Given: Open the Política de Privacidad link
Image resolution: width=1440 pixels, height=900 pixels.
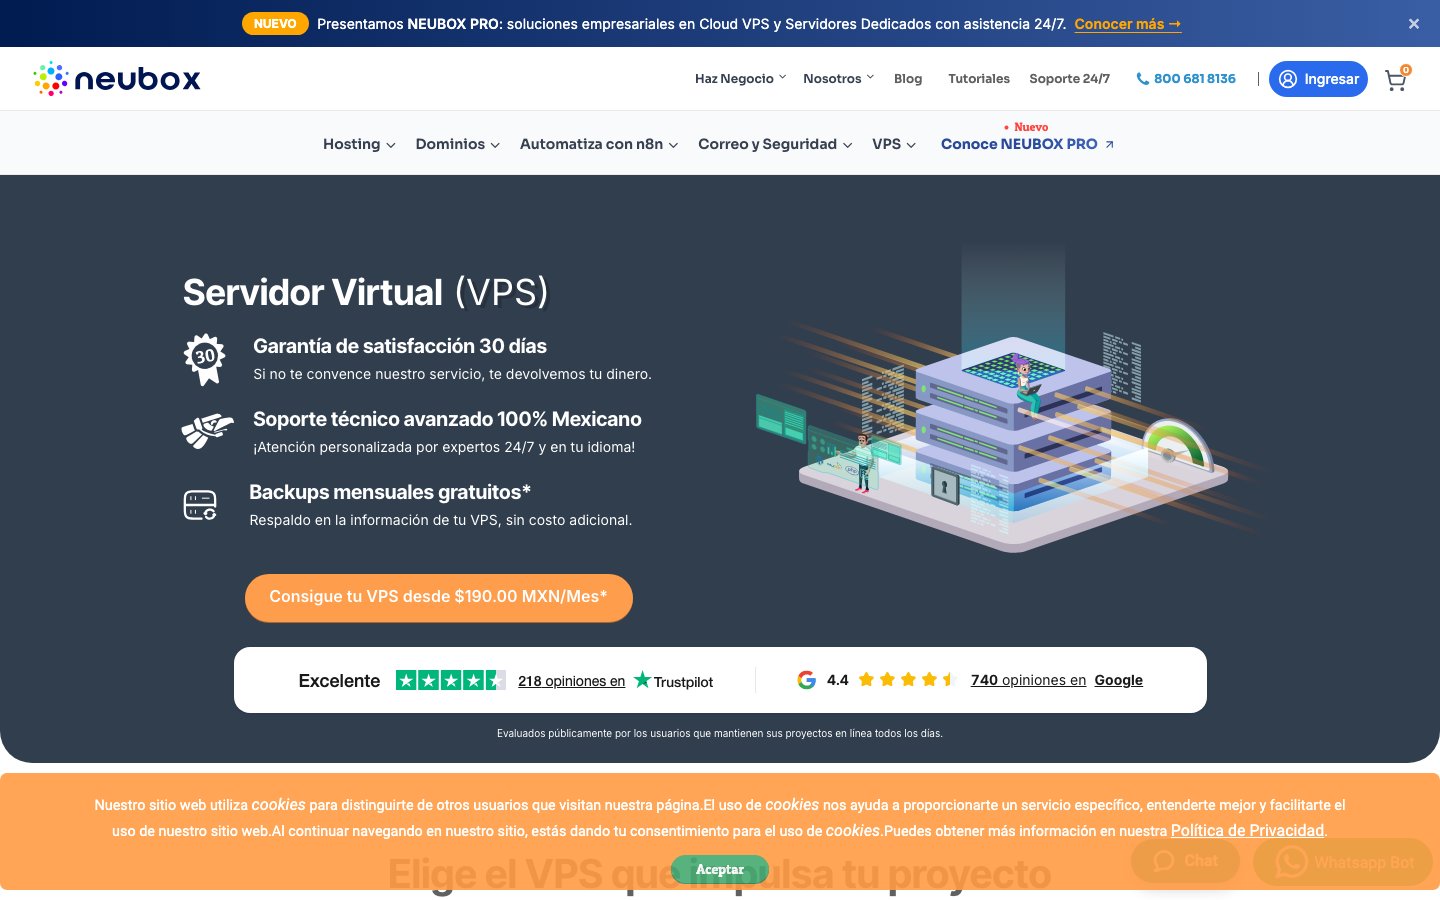Looking at the screenshot, I should (1247, 831).
